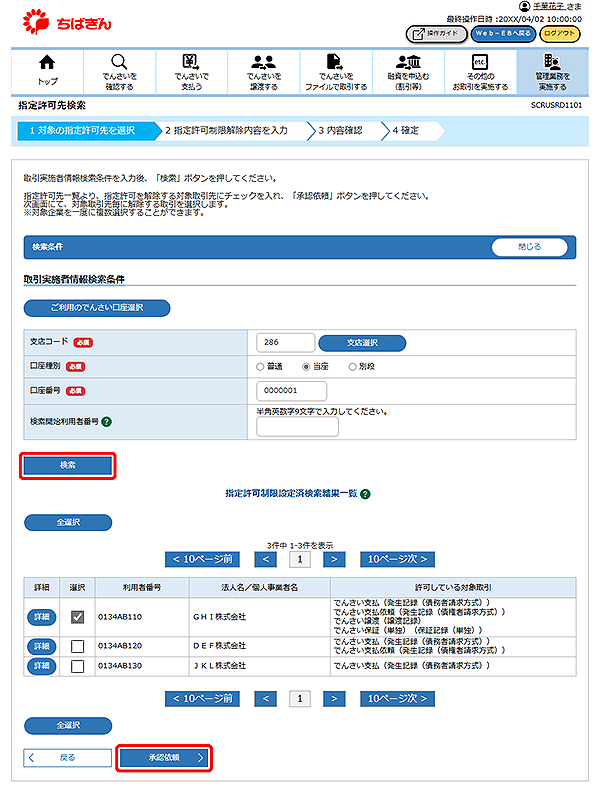
Task: Collapse 検索条件 with 閉じる button
Action: point(529,247)
